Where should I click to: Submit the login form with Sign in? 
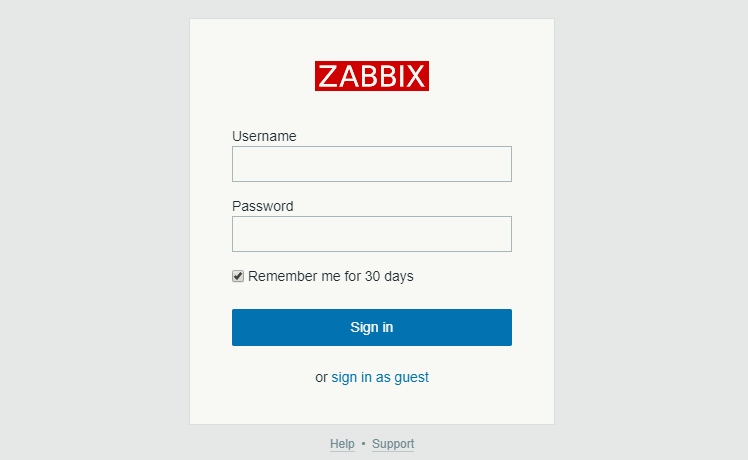(x=372, y=327)
